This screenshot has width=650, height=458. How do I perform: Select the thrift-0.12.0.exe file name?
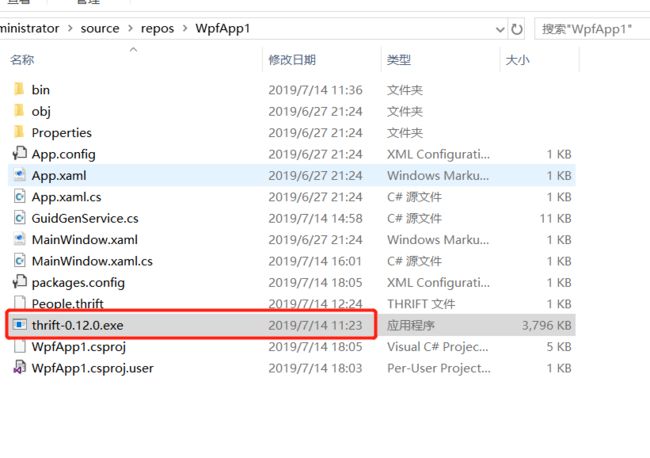tap(77, 325)
